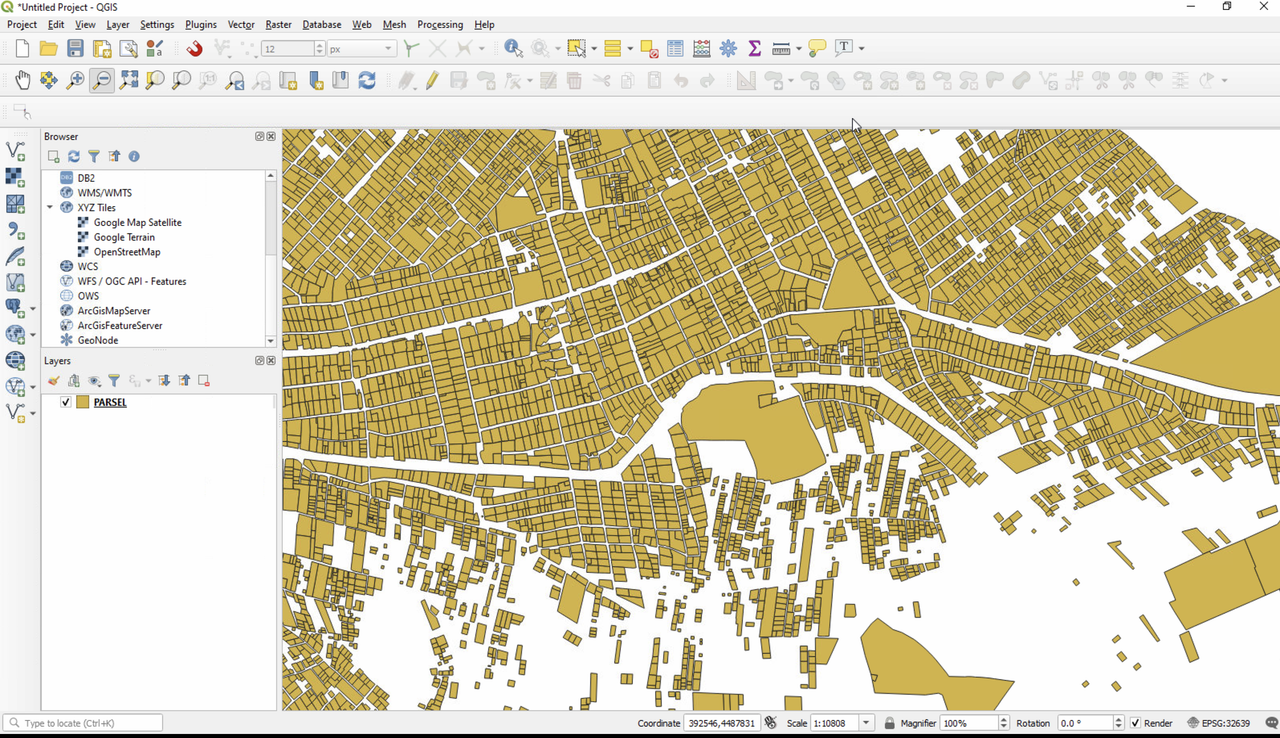Activate the Identify Features tool

[x=513, y=48]
